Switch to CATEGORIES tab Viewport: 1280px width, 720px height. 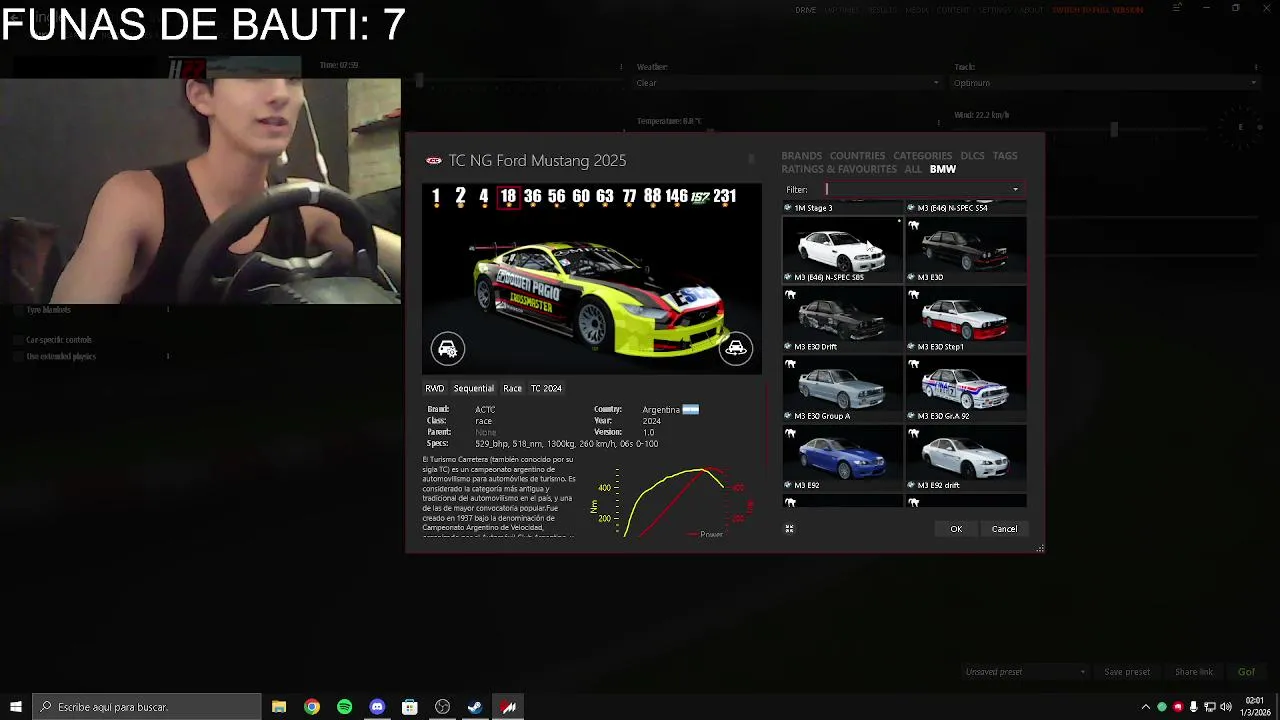click(922, 156)
